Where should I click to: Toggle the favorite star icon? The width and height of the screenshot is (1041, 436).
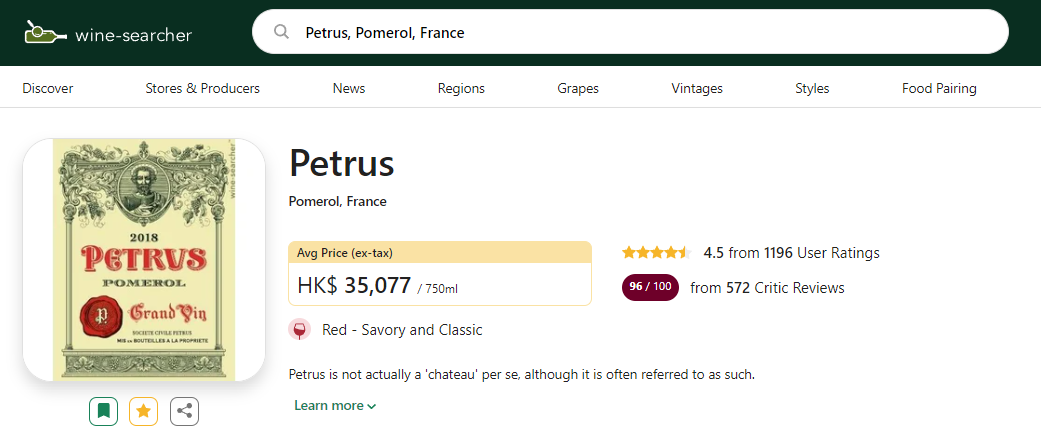click(143, 410)
